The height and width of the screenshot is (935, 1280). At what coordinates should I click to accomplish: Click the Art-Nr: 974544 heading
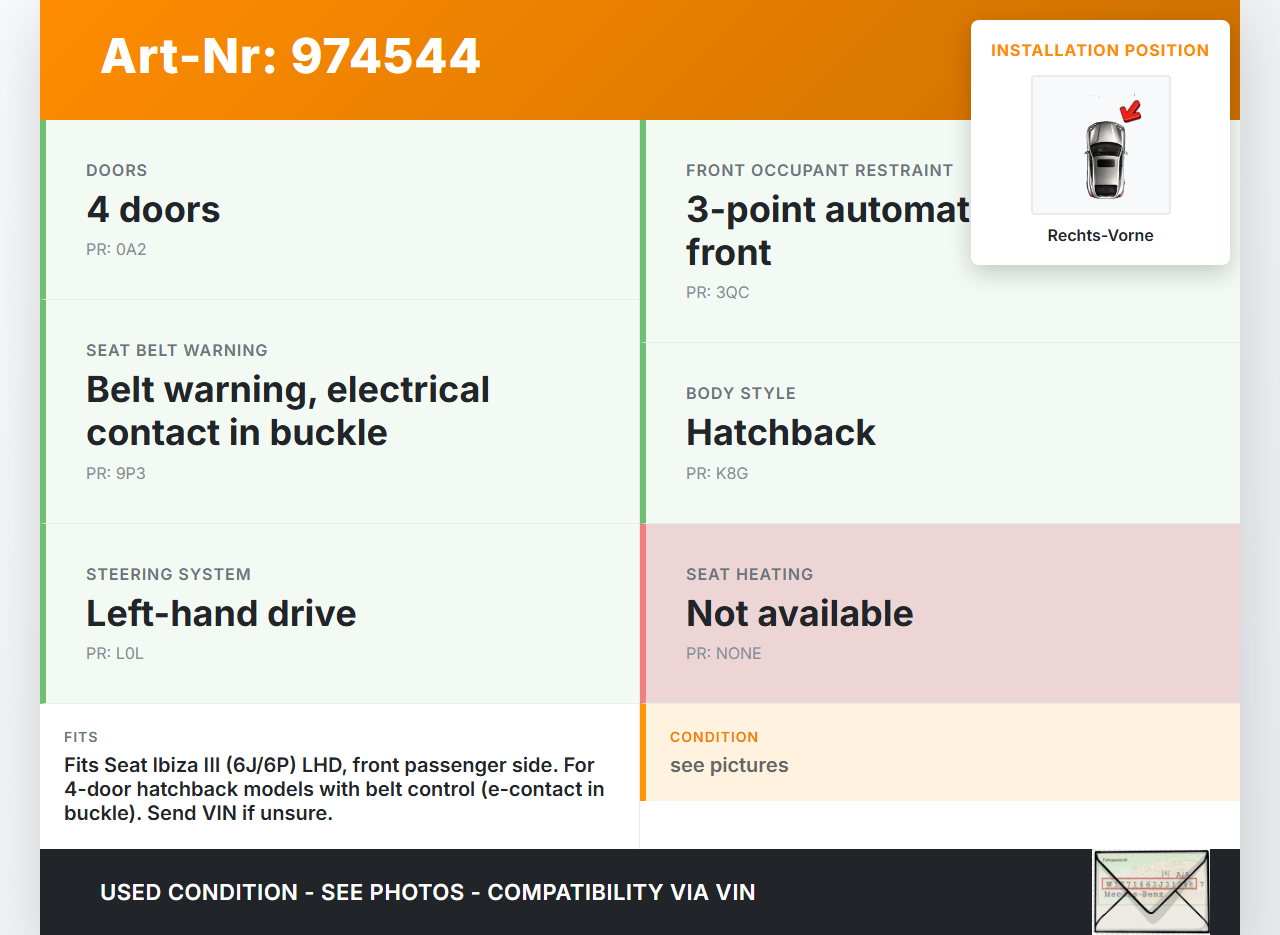(290, 56)
